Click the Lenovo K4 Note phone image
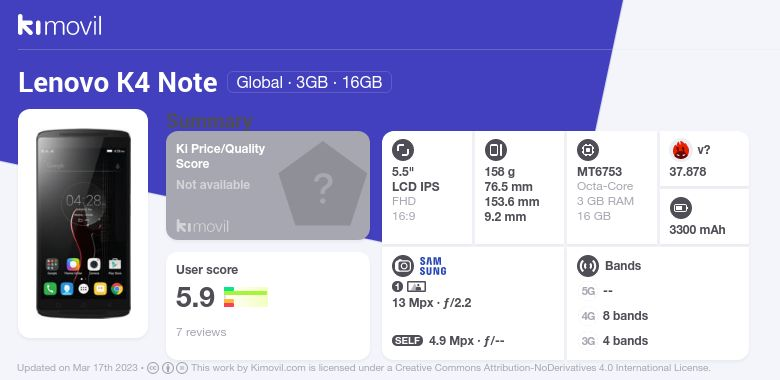This screenshot has width=780, height=380. point(84,223)
